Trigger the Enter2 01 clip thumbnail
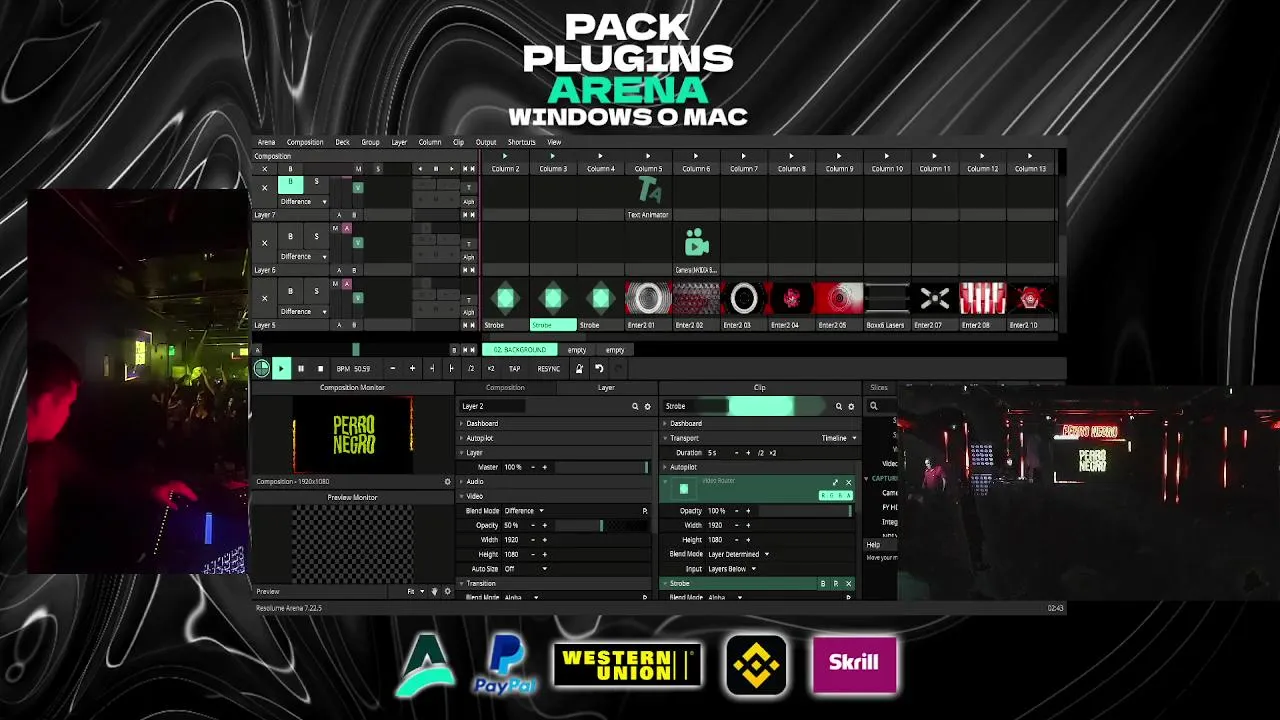Viewport: 1280px width, 720px height. coord(648,298)
